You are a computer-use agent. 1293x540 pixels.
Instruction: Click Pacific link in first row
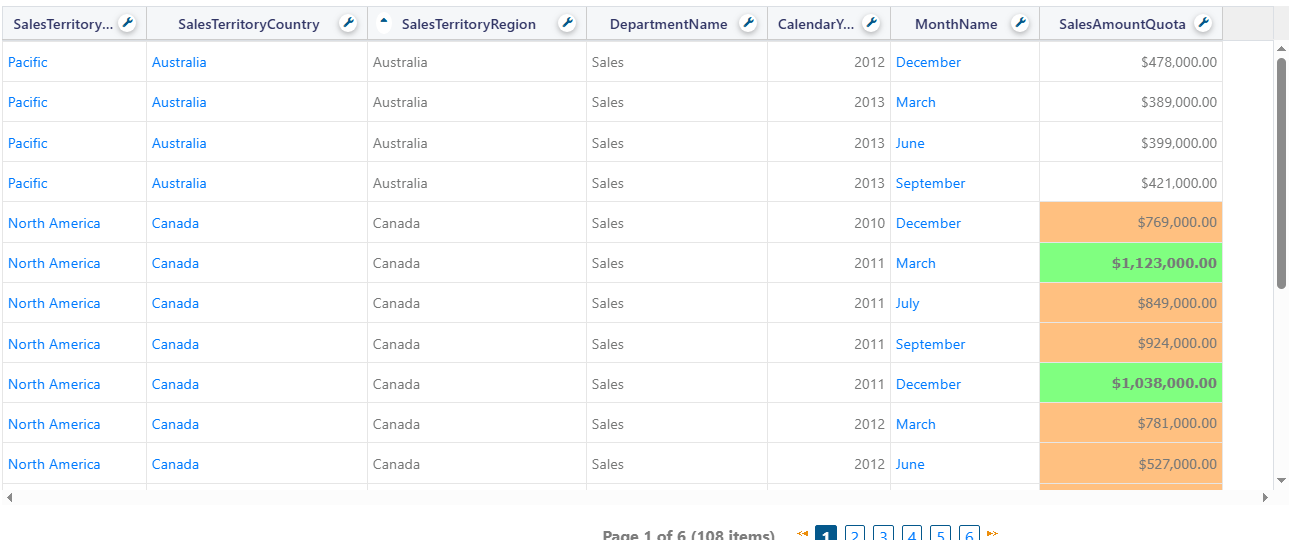tap(28, 62)
